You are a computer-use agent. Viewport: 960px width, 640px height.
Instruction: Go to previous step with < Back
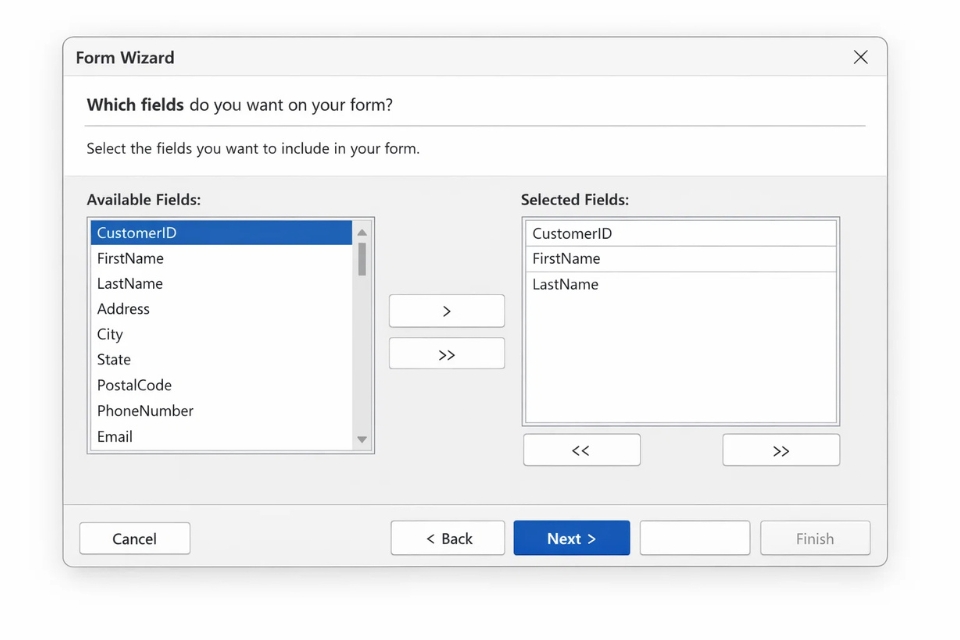tap(448, 538)
